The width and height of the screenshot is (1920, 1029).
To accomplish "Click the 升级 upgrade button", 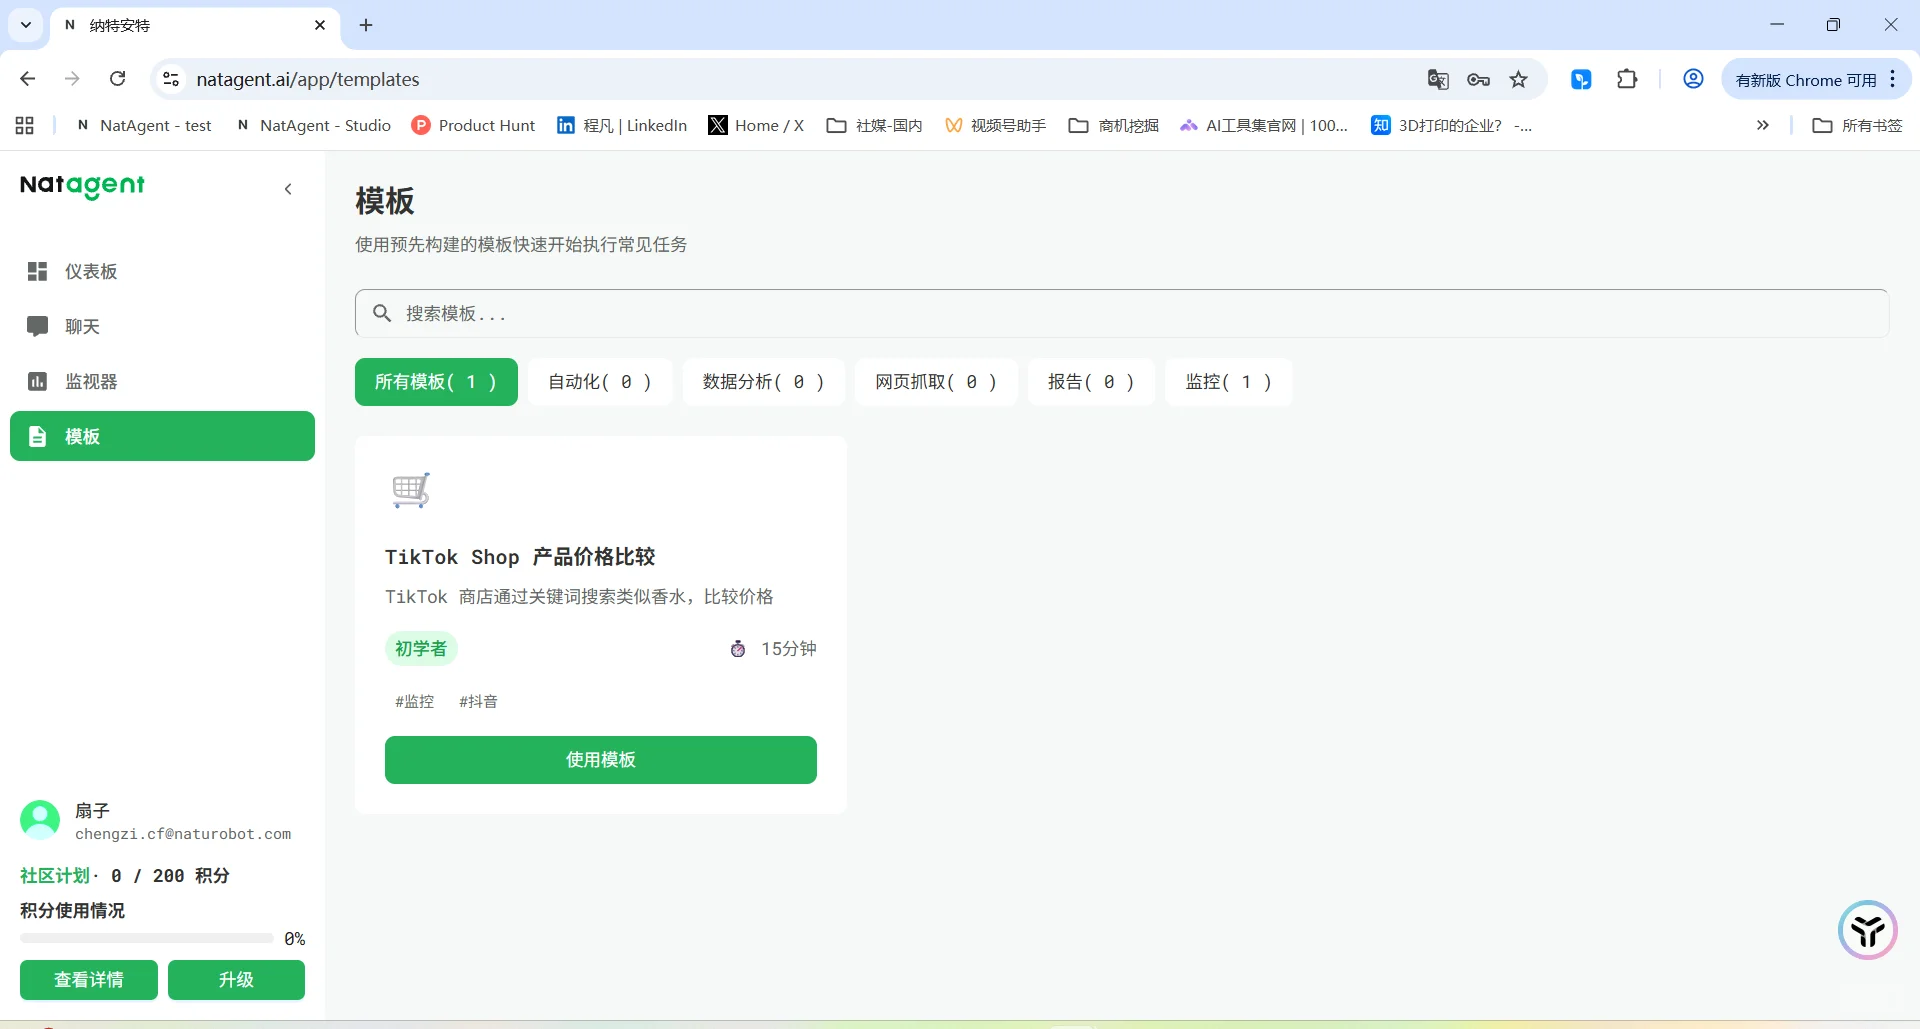I will point(236,980).
